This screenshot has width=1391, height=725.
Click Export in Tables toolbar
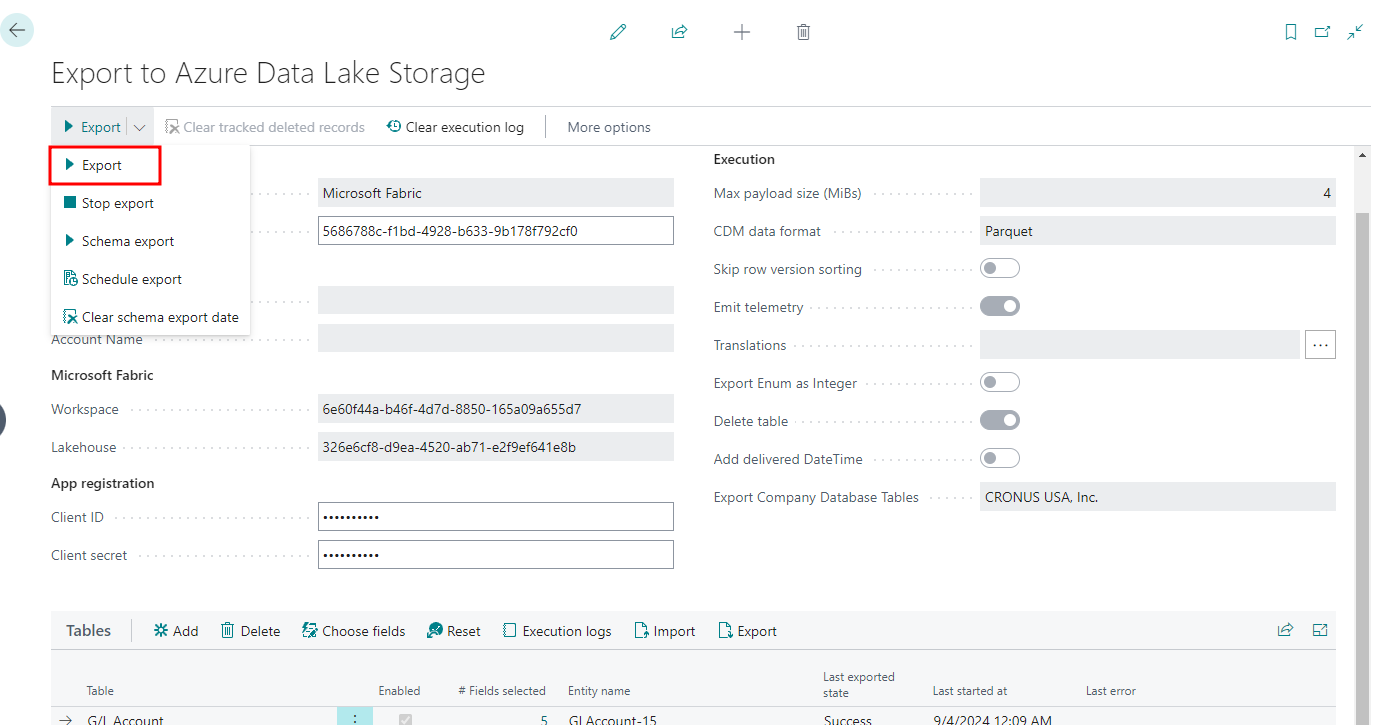pos(748,631)
